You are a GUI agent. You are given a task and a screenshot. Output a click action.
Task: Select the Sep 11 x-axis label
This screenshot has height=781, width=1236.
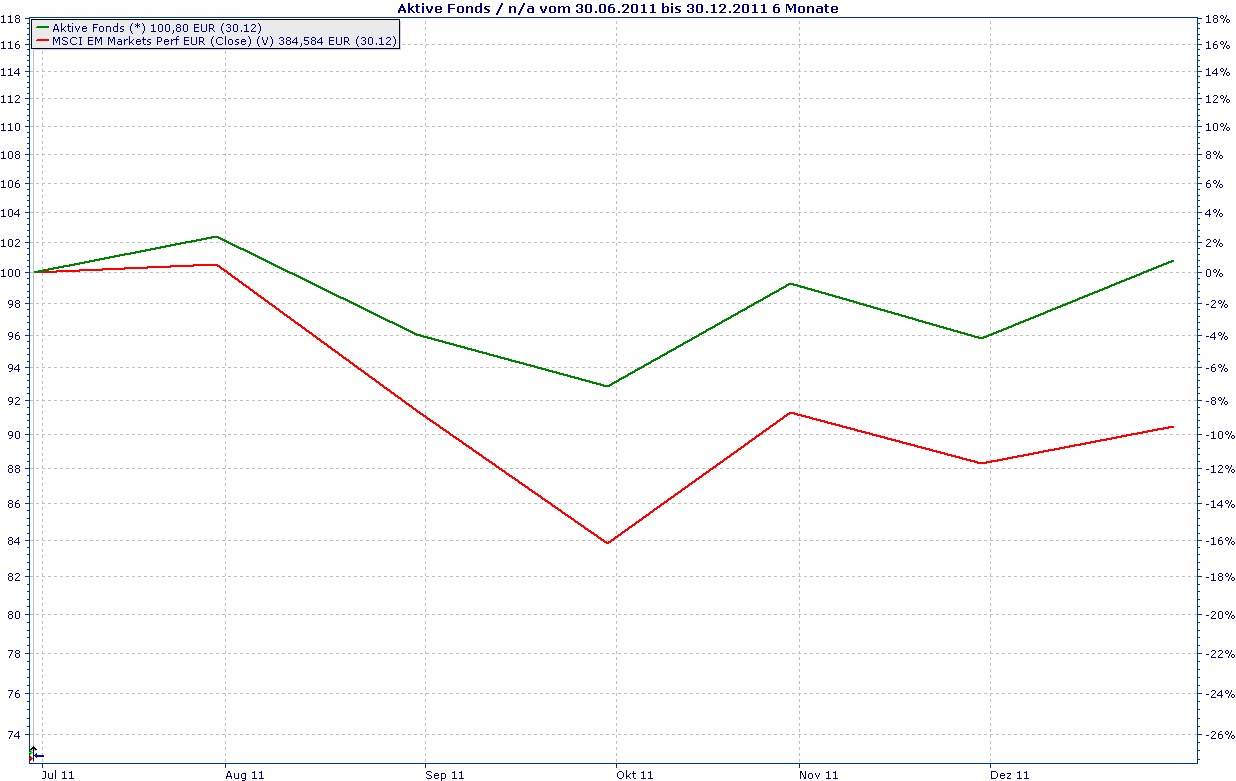coord(447,774)
